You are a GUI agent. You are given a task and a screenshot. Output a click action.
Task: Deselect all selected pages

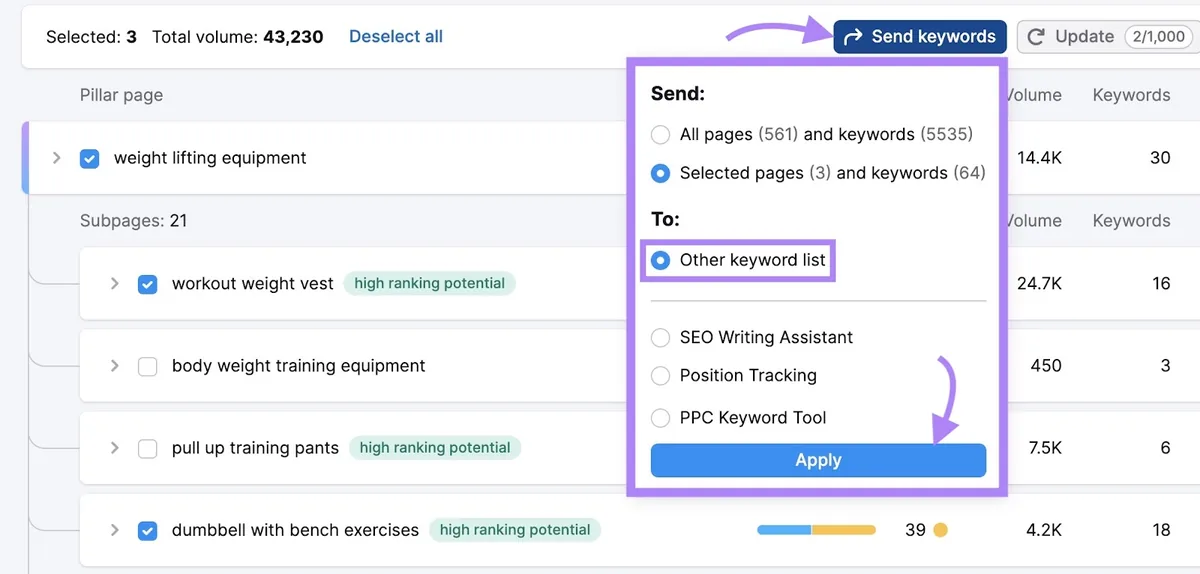click(x=396, y=37)
